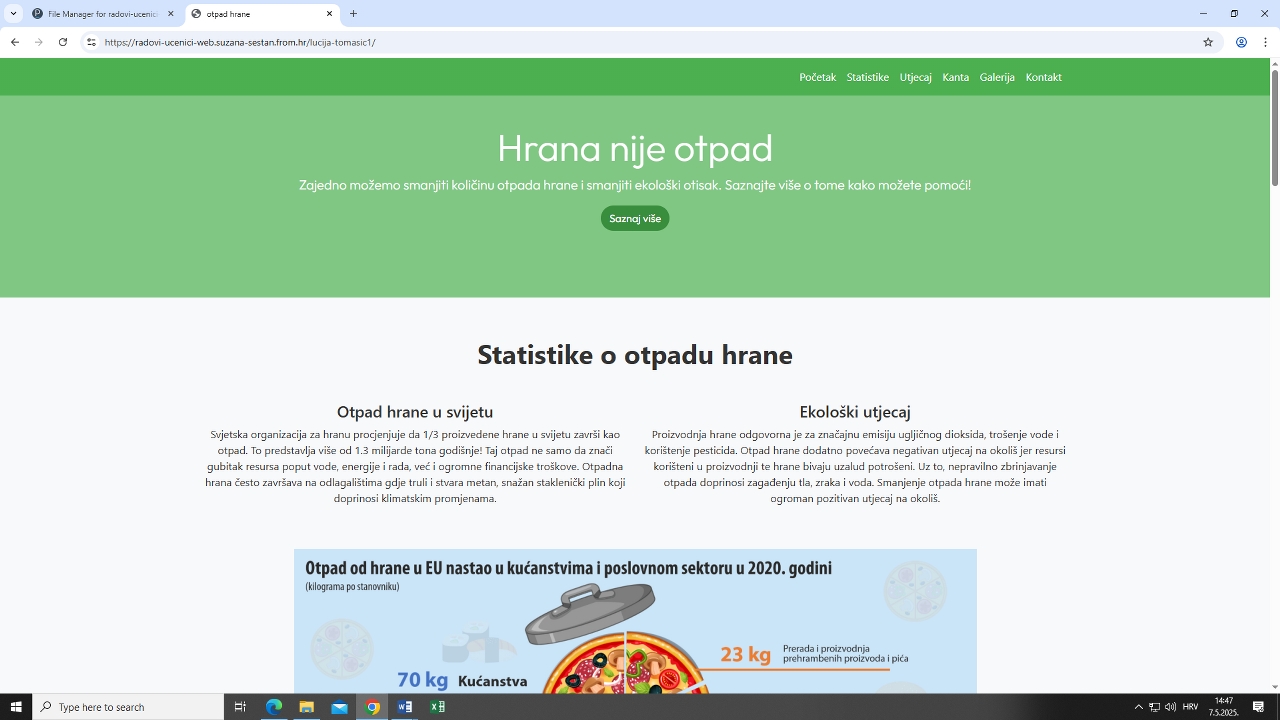Open a new browser tab

353,14
